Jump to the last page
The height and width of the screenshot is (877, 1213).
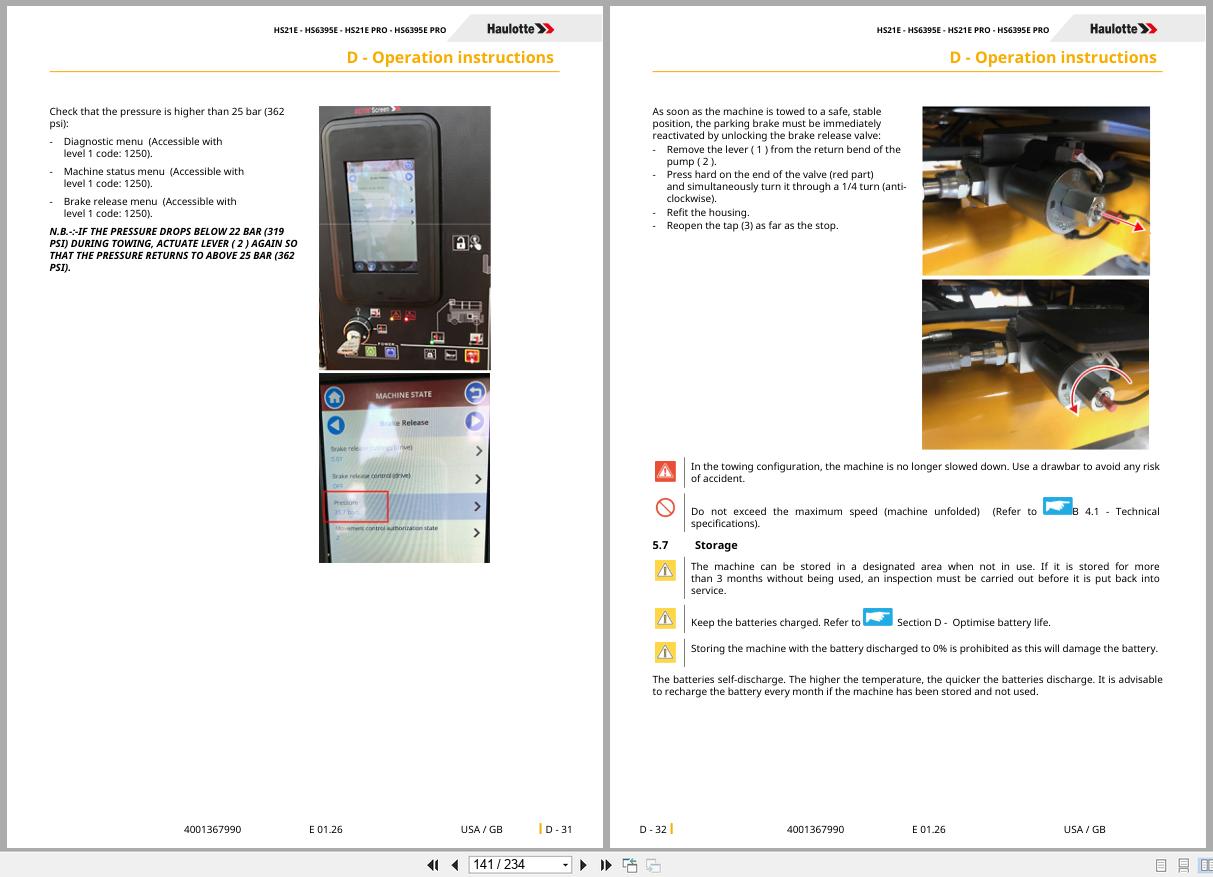tap(606, 865)
